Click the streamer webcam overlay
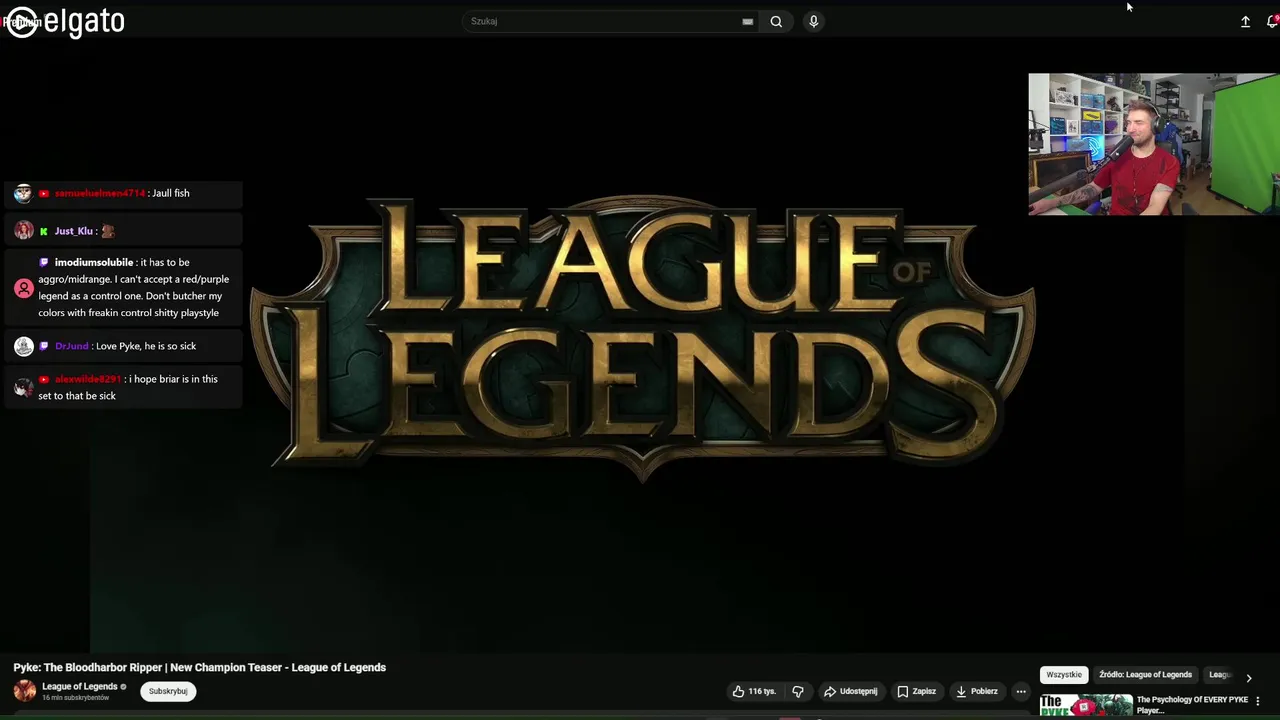 pyautogui.click(x=1153, y=144)
